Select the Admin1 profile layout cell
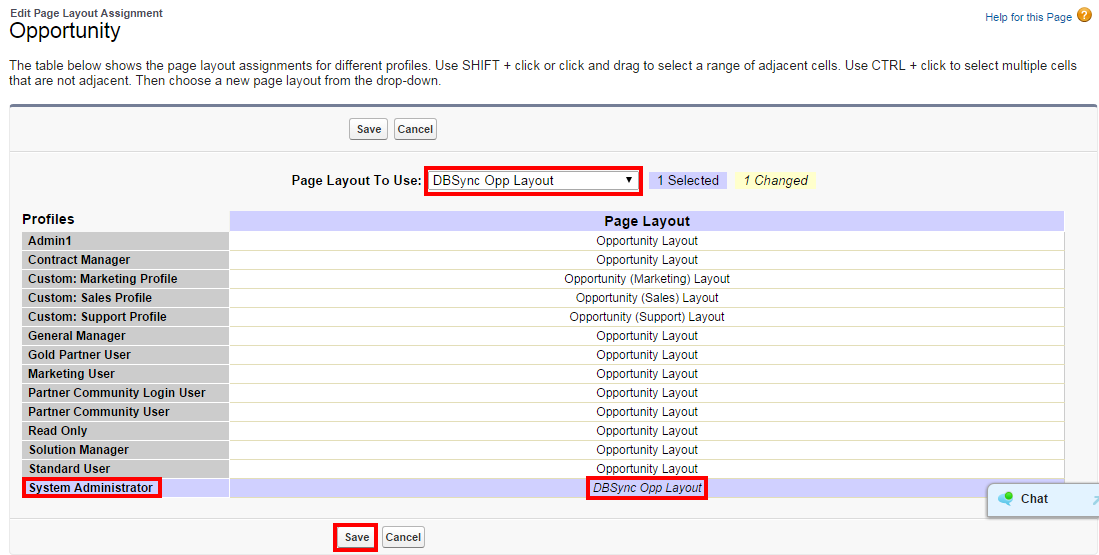Image resolution: width=1099 pixels, height=555 pixels. (647, 241)
